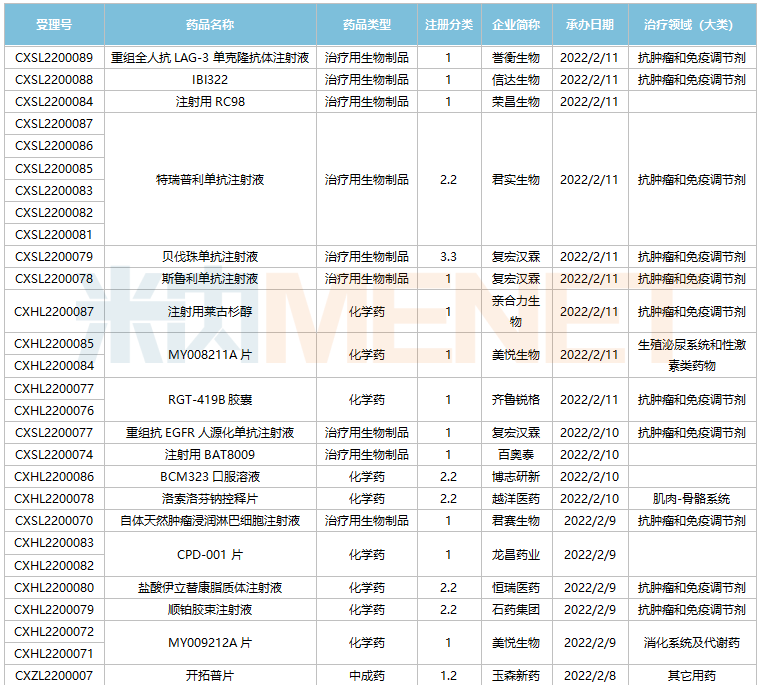
Task: Click drug name 开拓普片
Action: click(x=210, y=676)
